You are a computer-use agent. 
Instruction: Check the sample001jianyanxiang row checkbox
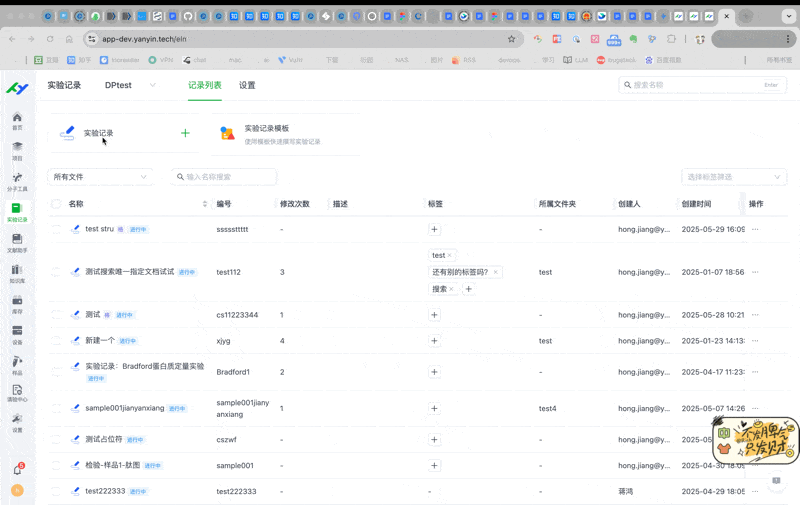pos(56,408)
